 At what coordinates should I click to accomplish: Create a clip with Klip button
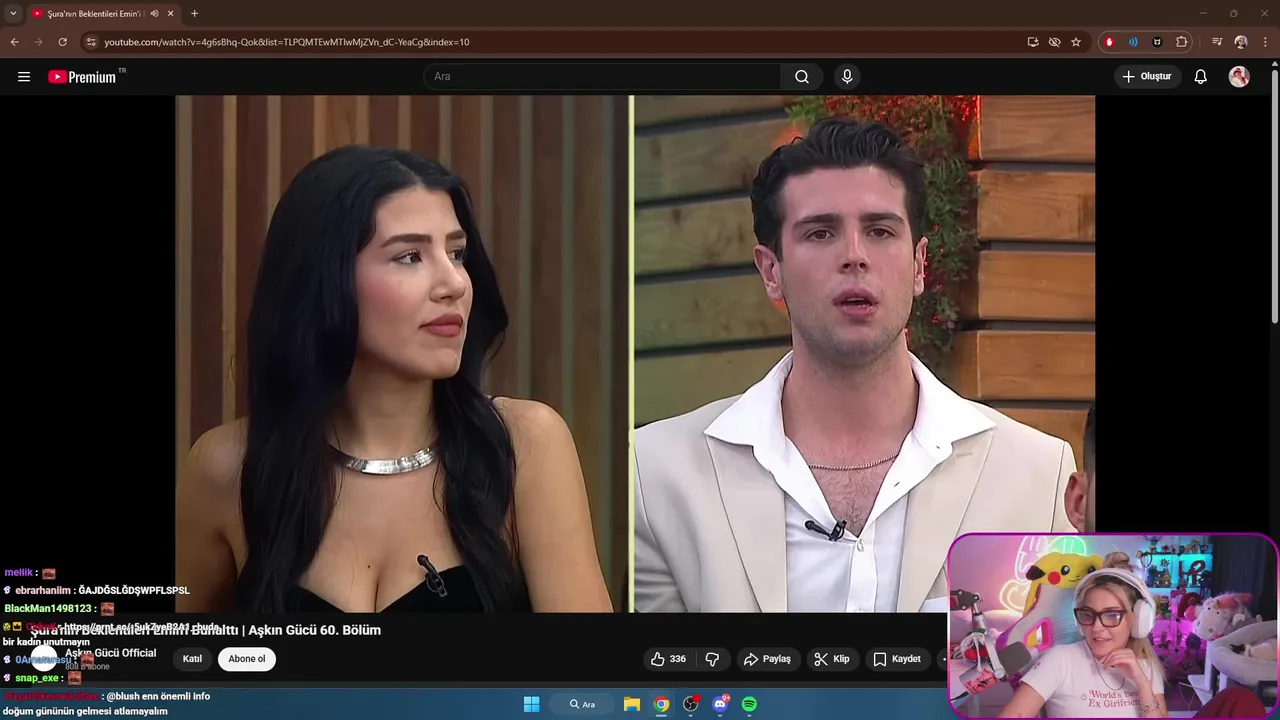(x=832, y=659)
